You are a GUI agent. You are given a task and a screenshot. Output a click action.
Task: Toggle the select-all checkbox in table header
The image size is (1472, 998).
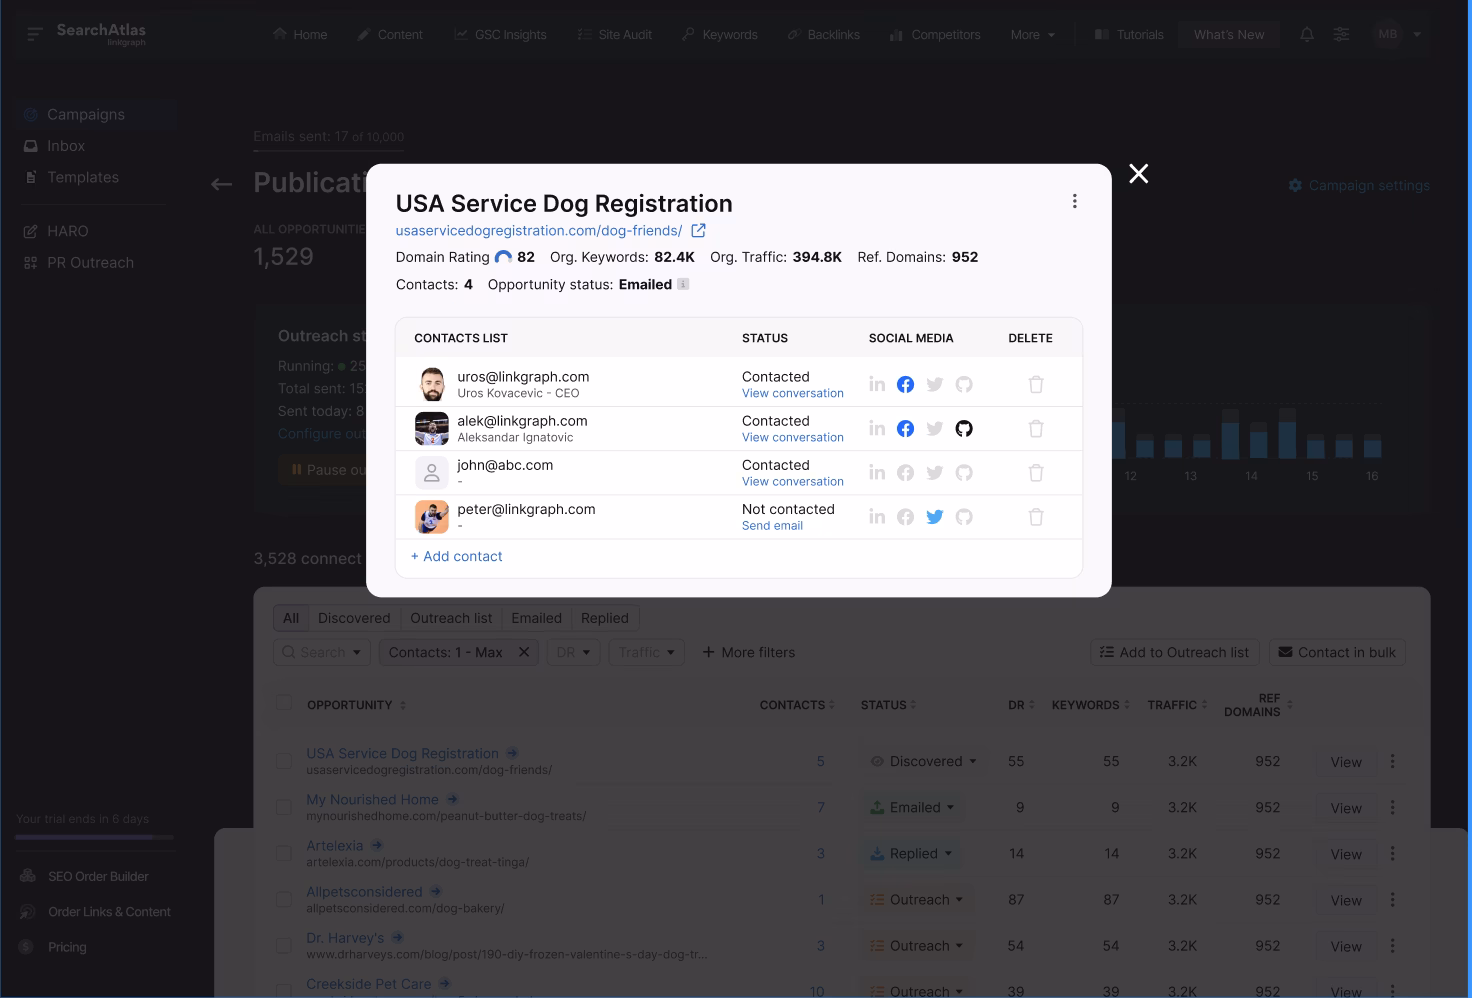284,703
